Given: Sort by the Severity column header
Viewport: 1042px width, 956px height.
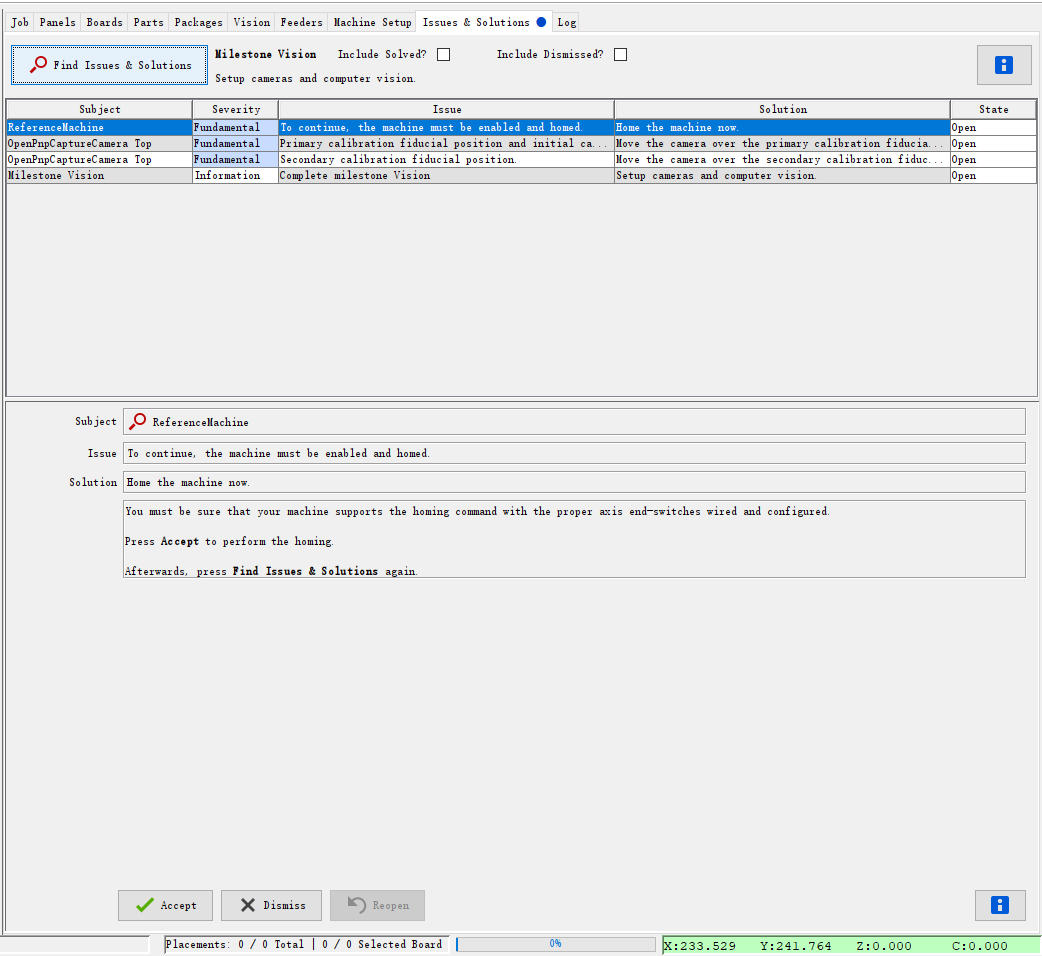Looking at the screenshot, I should (x=236, y=109).
